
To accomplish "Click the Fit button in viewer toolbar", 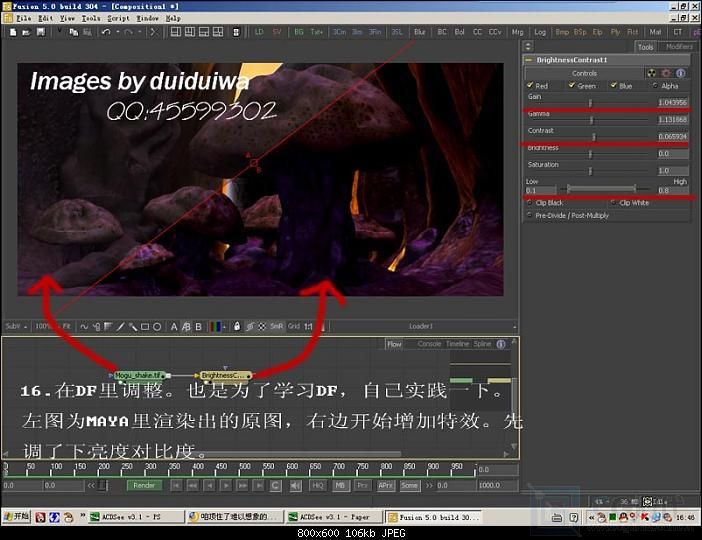I will [66, 327].
